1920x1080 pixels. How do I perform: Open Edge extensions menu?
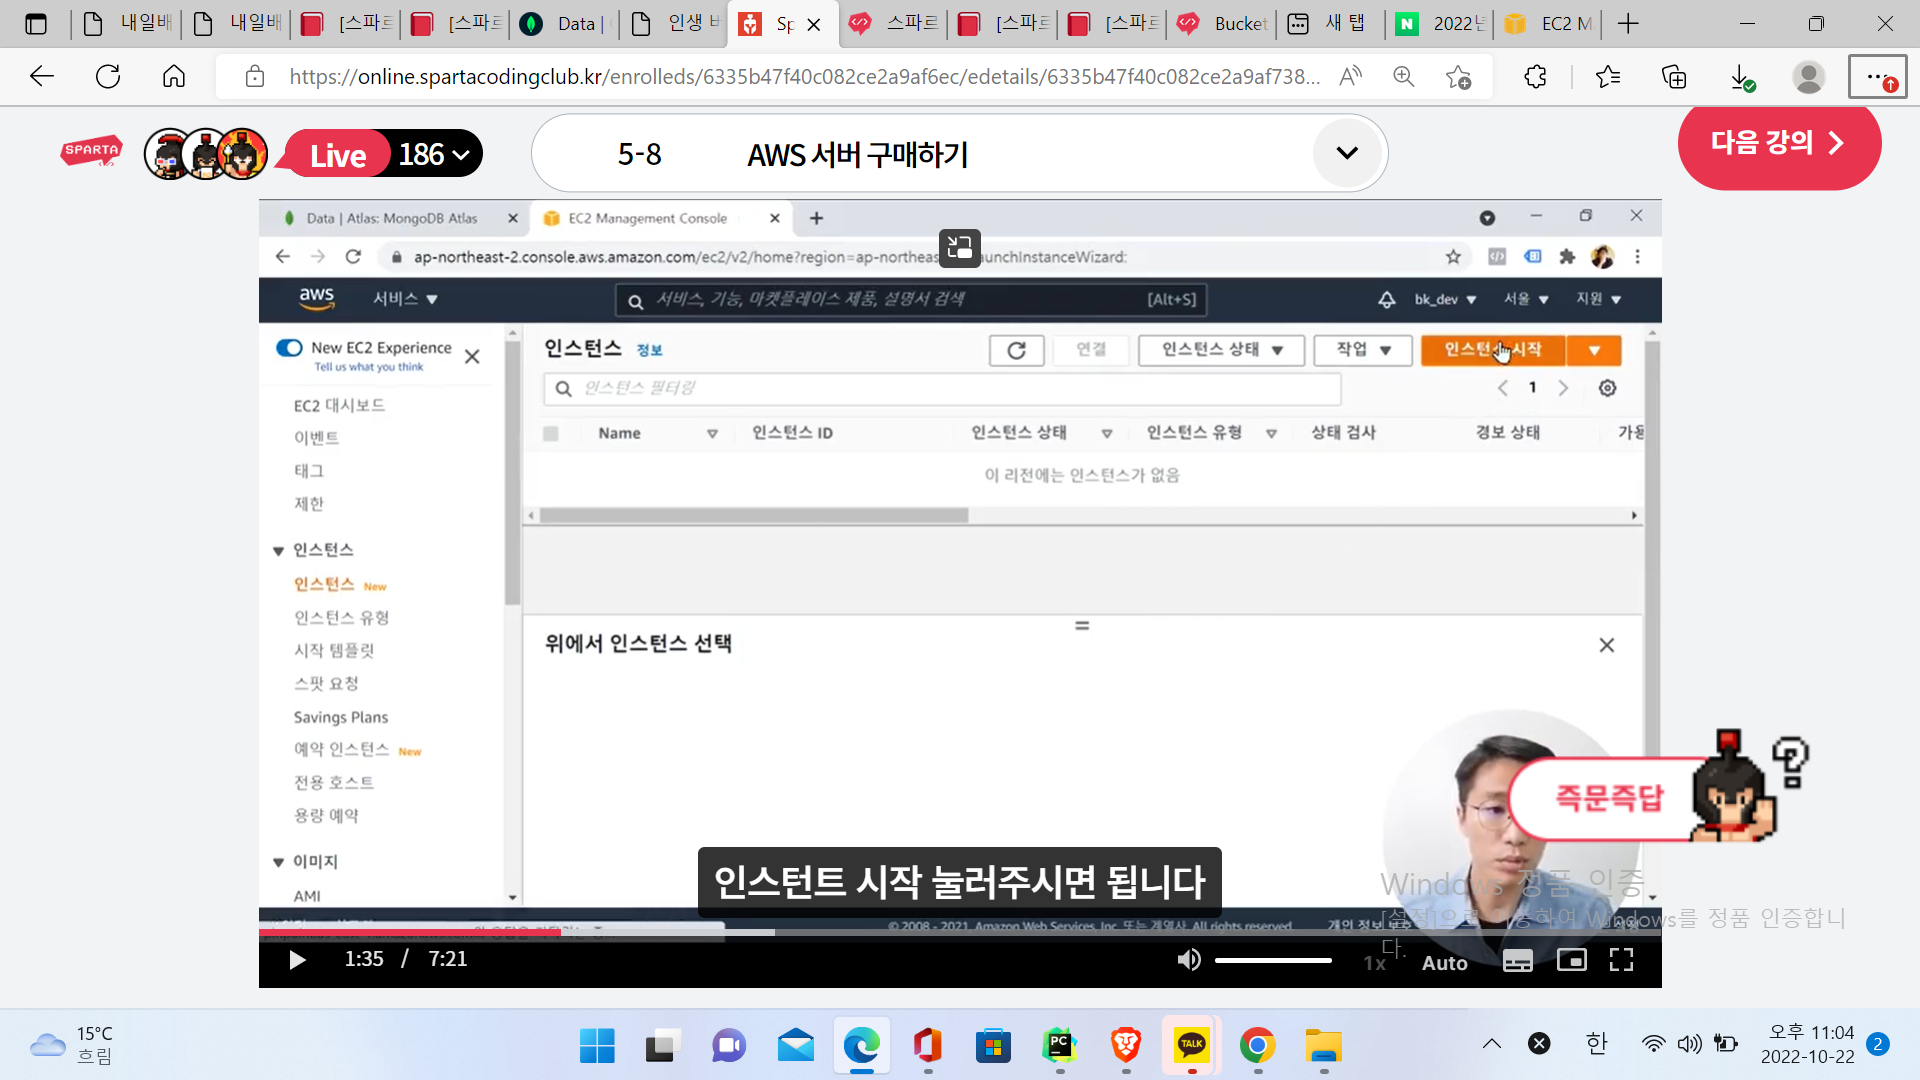[1535, 77]
